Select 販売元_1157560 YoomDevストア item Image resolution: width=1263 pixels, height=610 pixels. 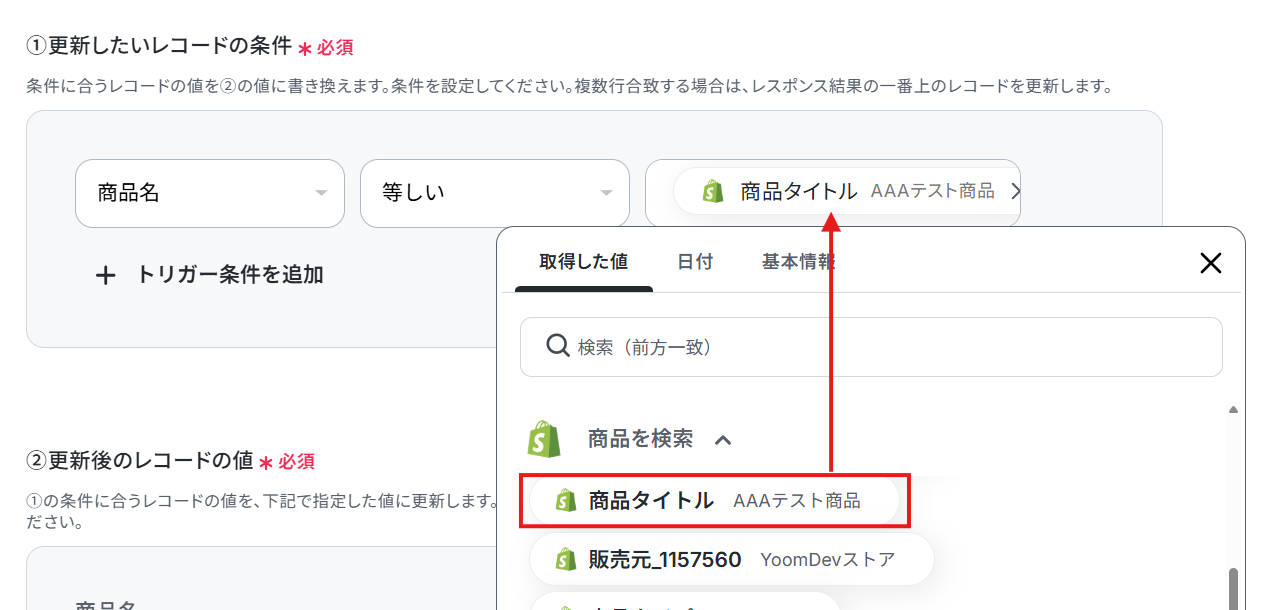click(731, 559)
